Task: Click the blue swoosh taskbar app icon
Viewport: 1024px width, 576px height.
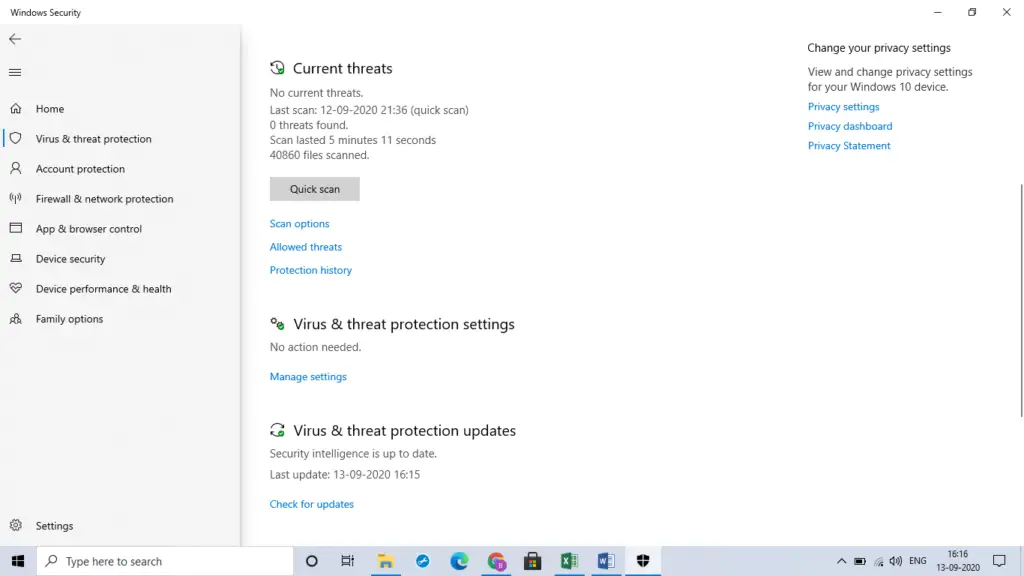Action: point(423,561)
